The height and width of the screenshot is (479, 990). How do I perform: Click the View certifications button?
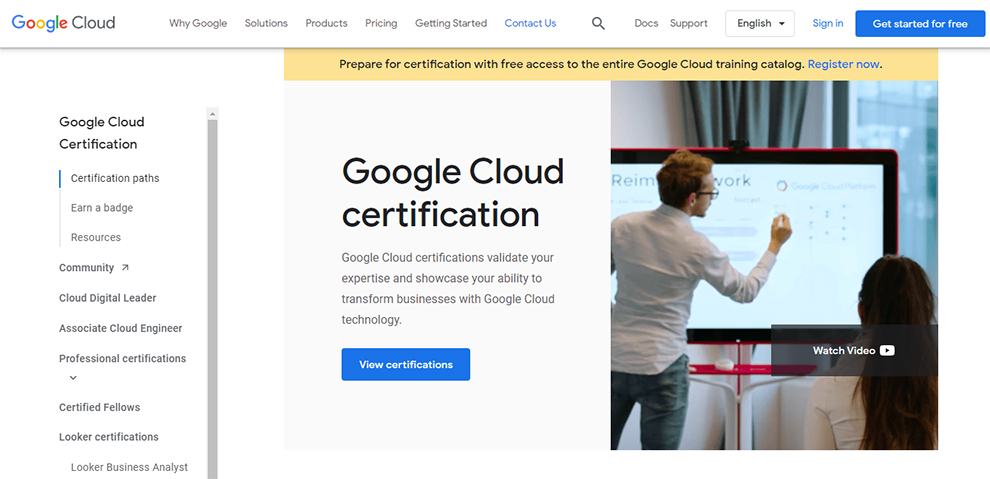(406, 364)
